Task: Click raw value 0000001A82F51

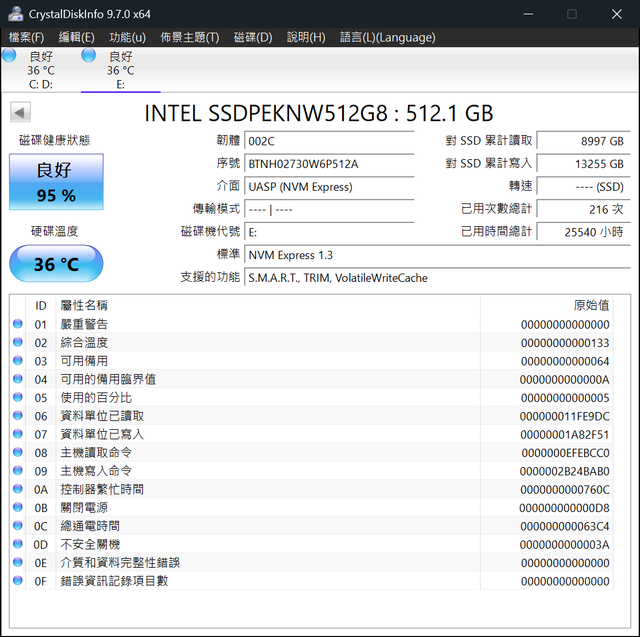Action: click(564, 435)
